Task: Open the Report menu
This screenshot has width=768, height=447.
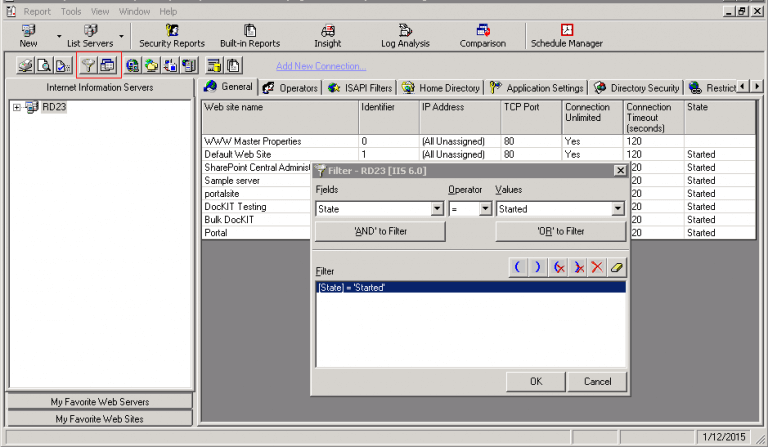Action: click(x=37, y=11)
